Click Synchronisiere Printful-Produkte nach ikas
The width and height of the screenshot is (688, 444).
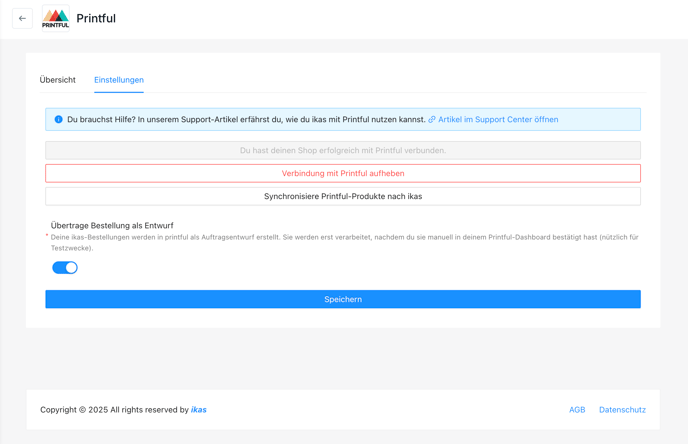coord(343,196)
